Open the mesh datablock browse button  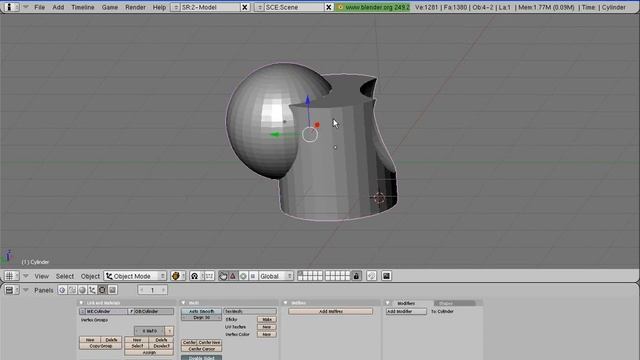click(82, 311)
